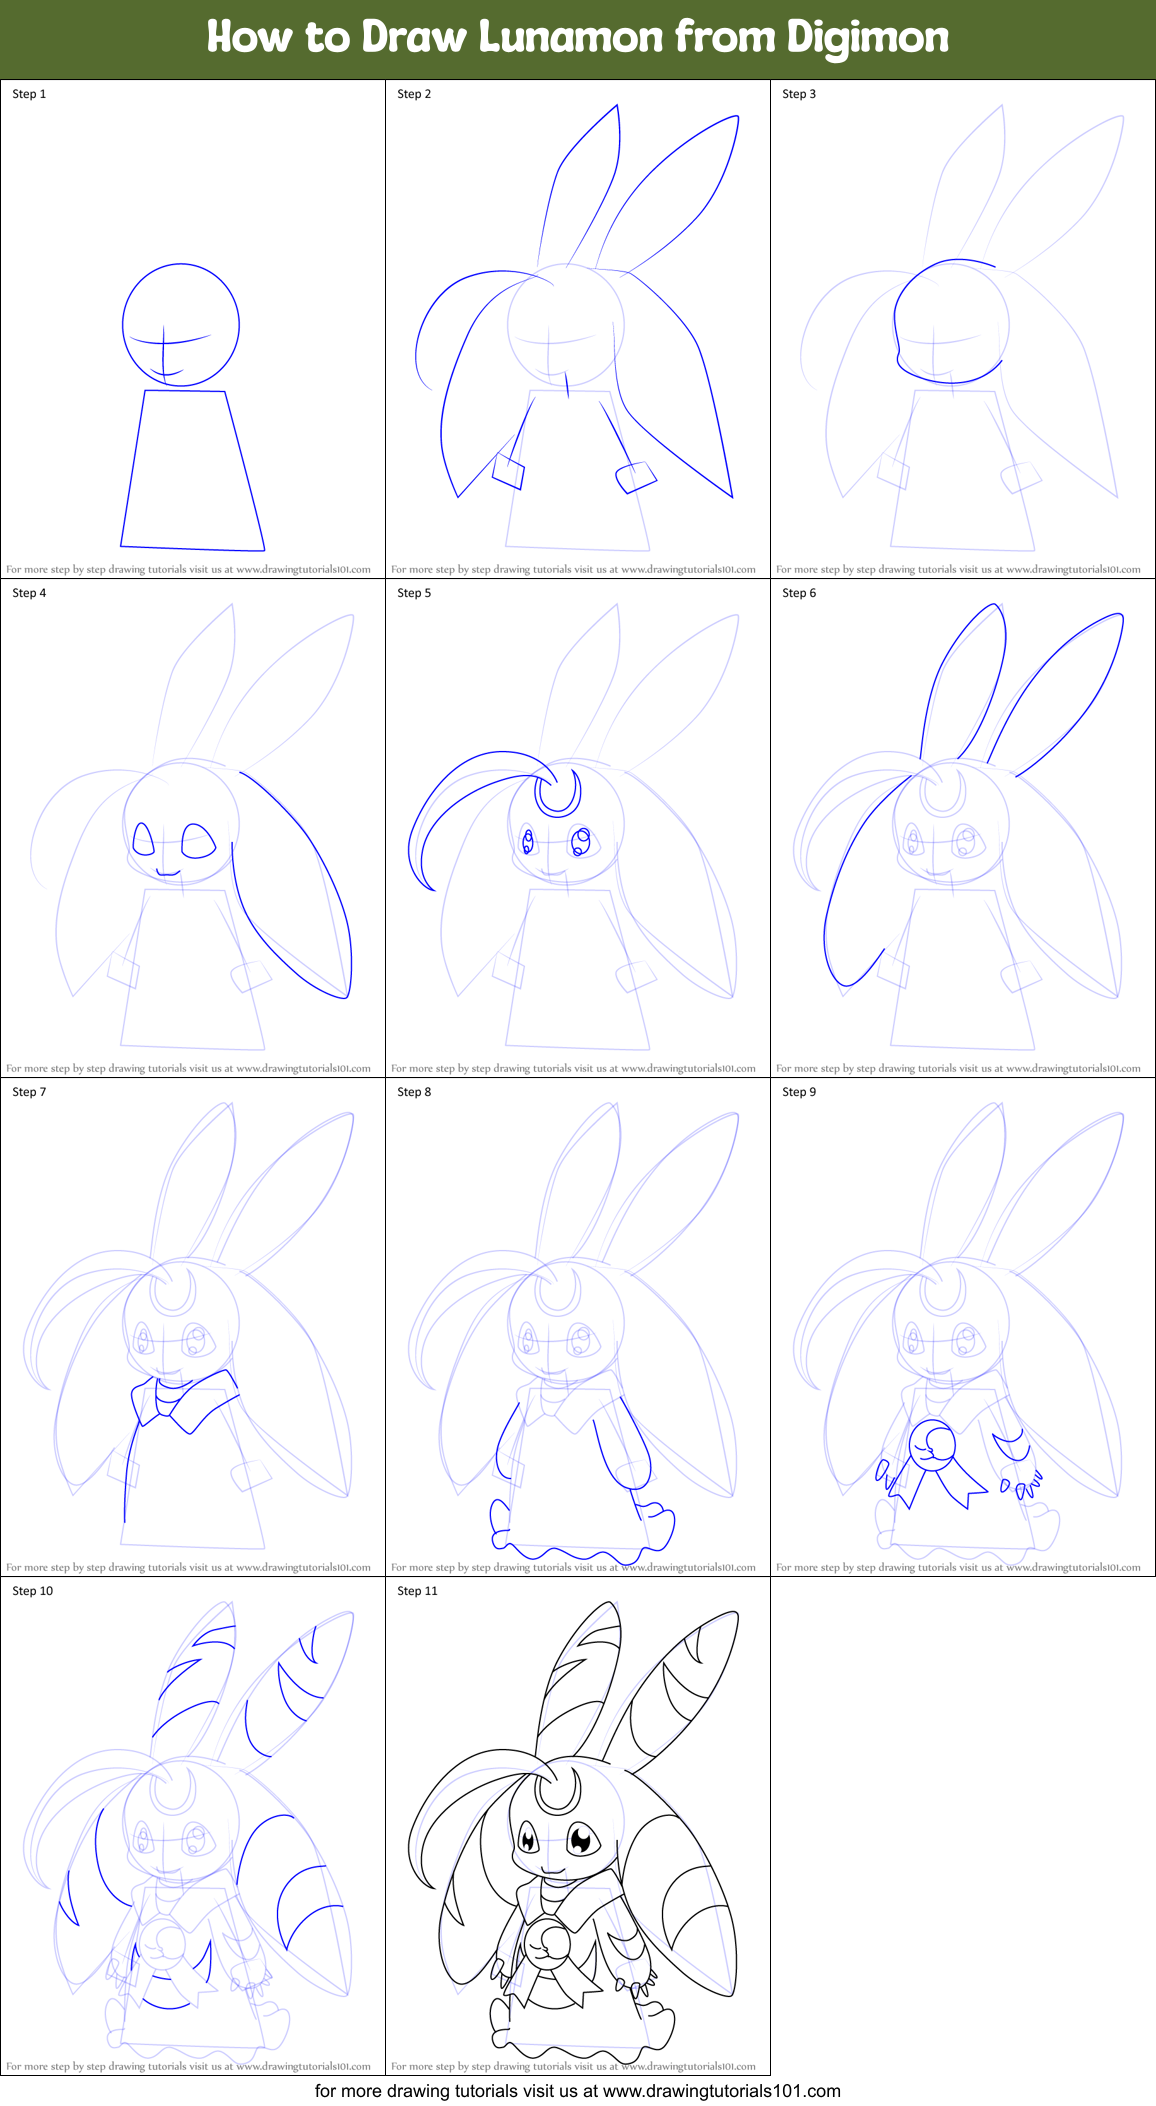Image resolution: width=1156 pixels, height=2106 pixels.
Task: Click the 'How to Draw Lunamon from Digimon' title
Action: tap(578, 37)
